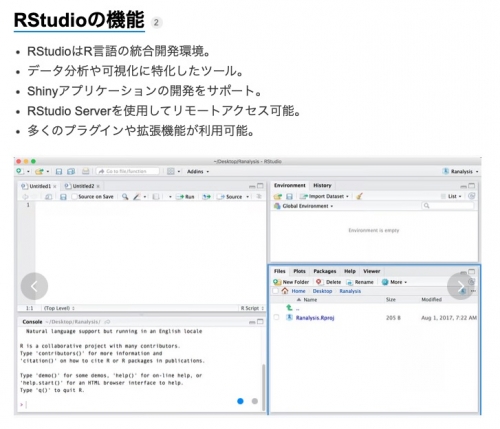Viewport: 500px width, 429px height.
Task: Click the Run button
Action: point(185,197)
